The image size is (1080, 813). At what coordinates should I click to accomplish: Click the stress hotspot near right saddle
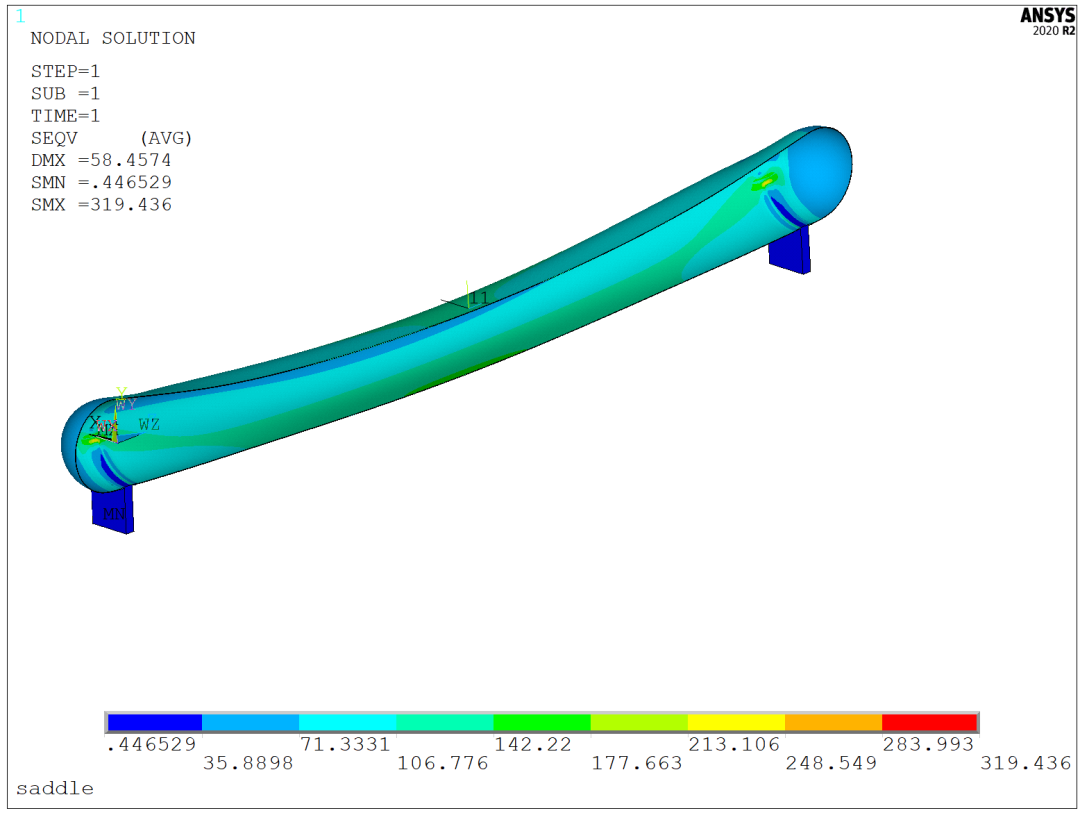pos(764,183)
